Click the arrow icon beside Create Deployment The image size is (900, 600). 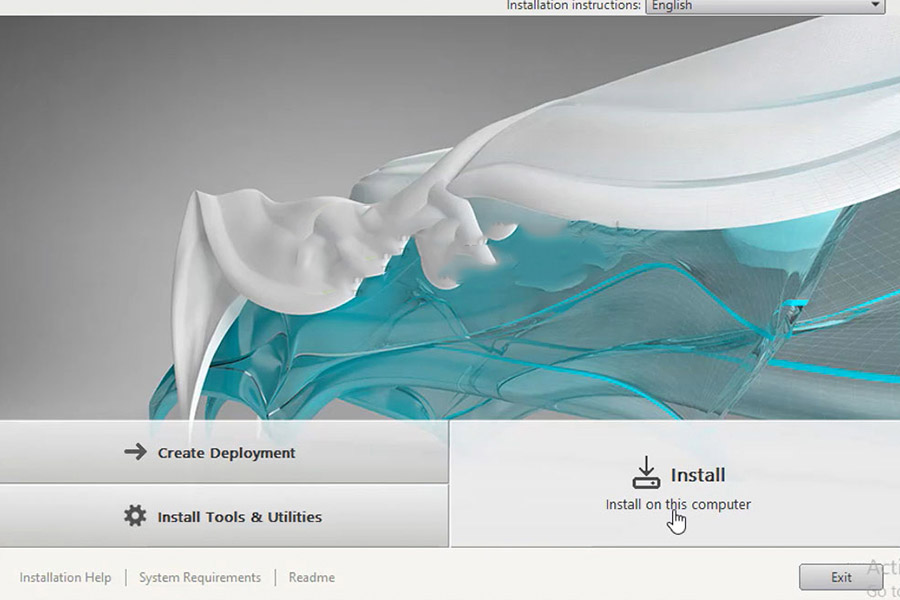[135, 452]
